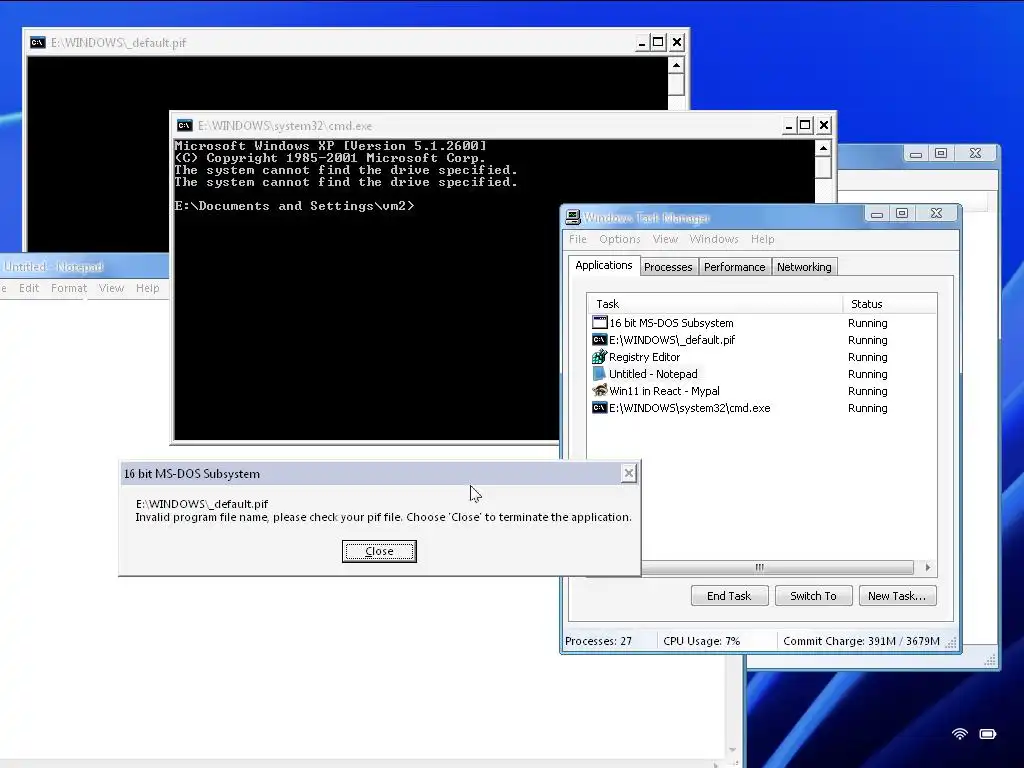
Task: Click the Mypal browser icon in task list
Action: pyautogui.click(x=599, y=391)
